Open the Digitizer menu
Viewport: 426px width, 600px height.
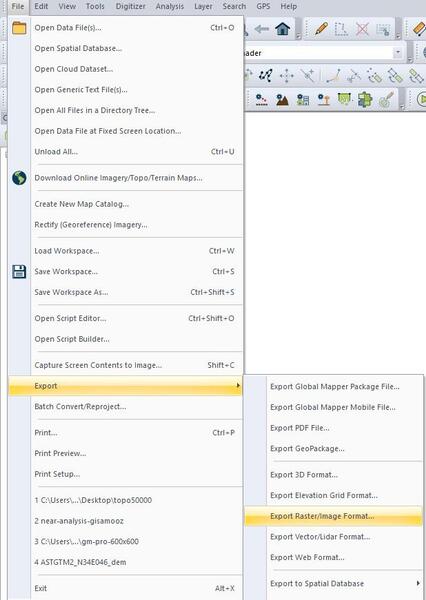tap(131, 6)
